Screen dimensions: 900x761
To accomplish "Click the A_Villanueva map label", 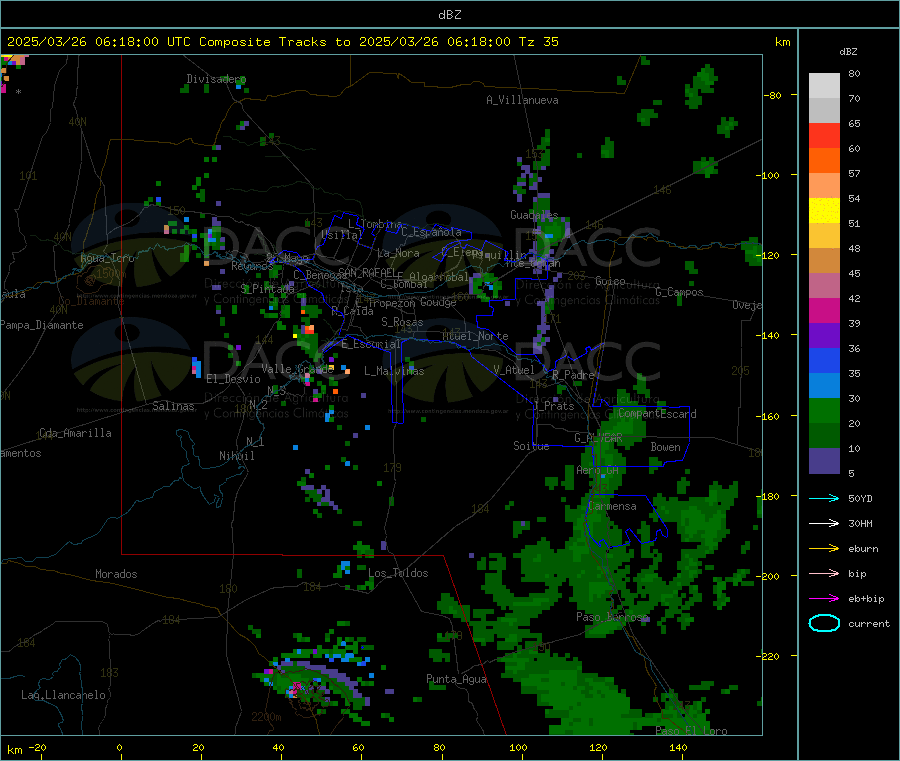I will pyautogui.click(x=522, y=100).
